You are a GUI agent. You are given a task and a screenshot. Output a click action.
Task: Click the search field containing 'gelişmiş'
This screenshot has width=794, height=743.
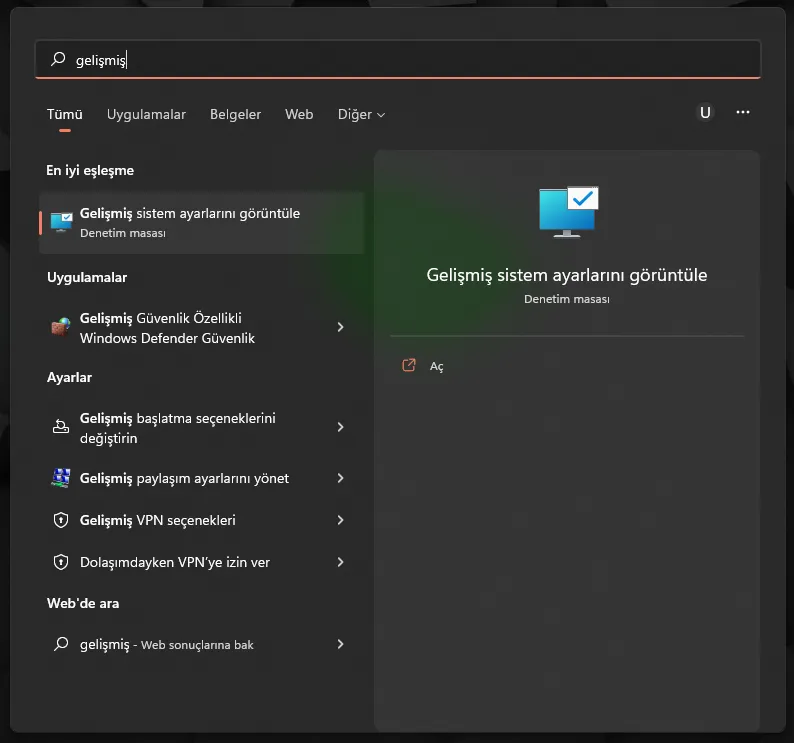click(398, 59)
